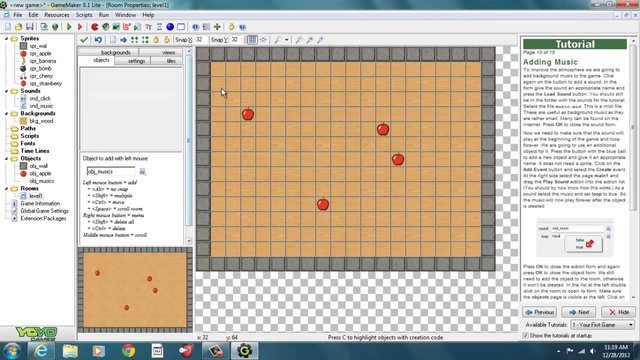Collapse the Objects folder
The image size is (640, 360).
click(x=6, y=158)
